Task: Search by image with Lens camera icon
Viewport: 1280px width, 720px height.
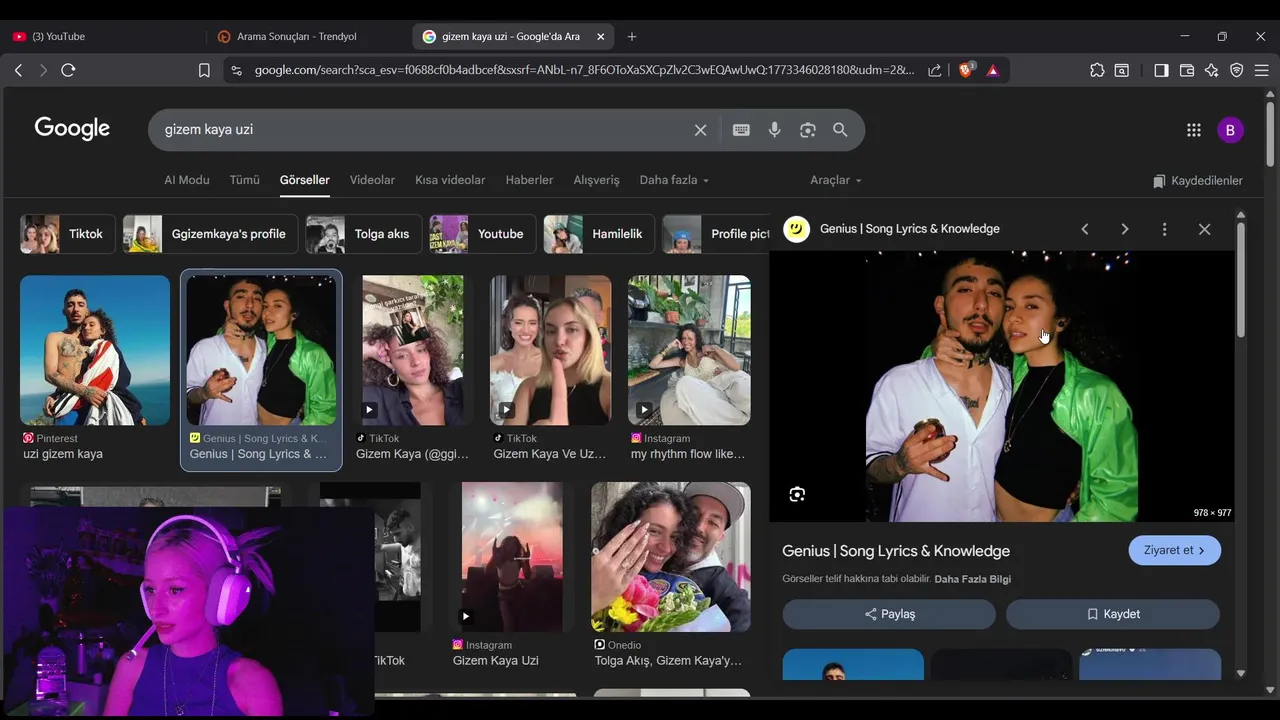Action: click(808, 130)
